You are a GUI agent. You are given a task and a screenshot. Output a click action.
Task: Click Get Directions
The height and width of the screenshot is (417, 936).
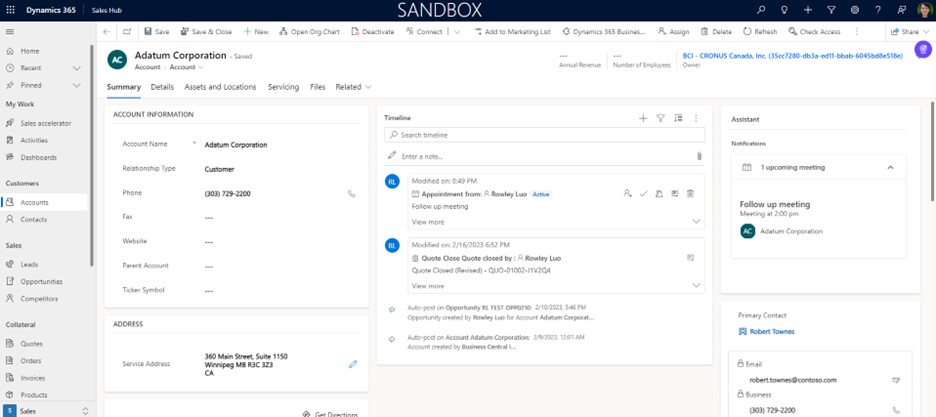coord(330,413)
